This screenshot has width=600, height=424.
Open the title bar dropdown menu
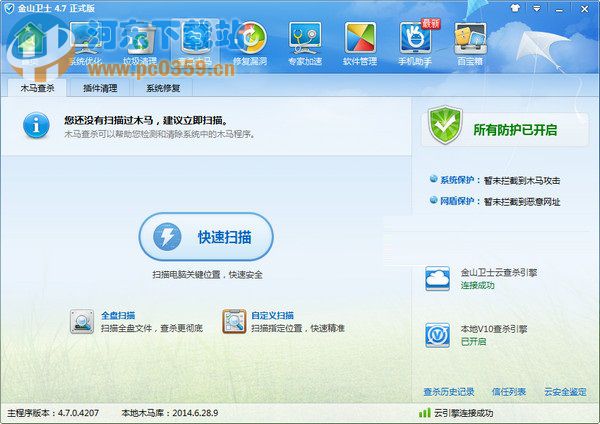point(537,8)
